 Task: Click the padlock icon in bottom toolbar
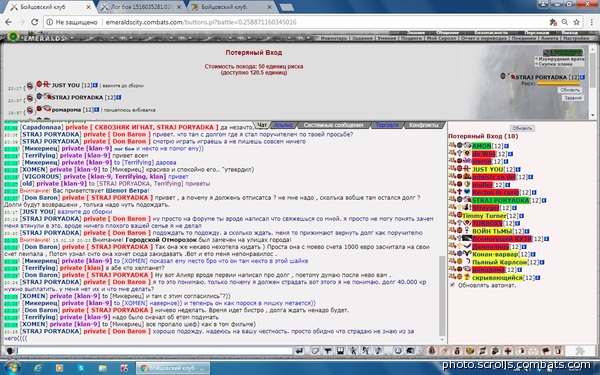tap(432, 350)
